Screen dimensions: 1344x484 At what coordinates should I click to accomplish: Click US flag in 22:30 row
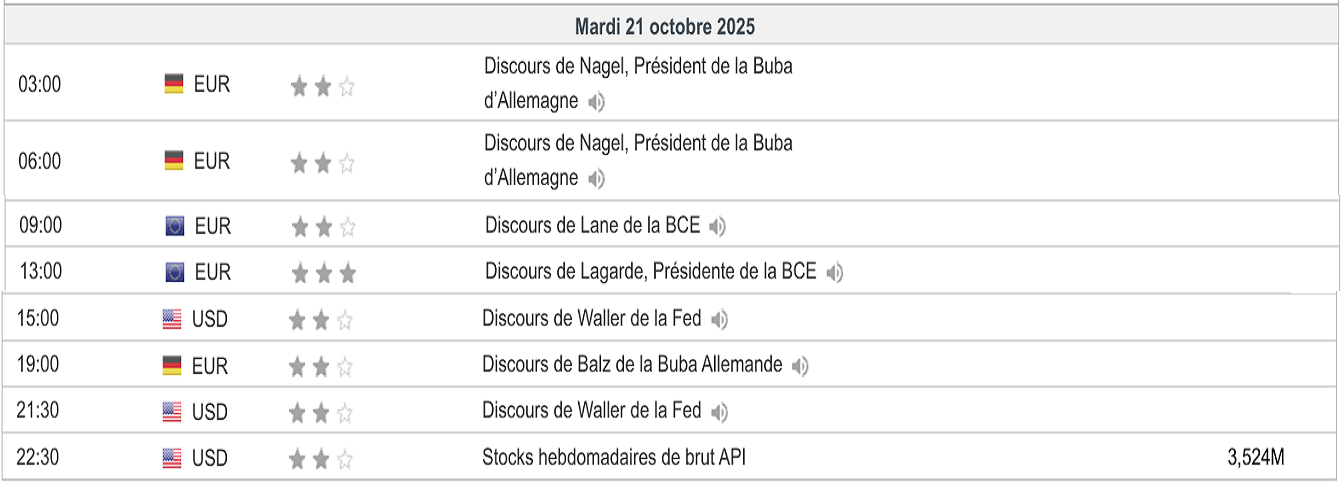point(172,459)
